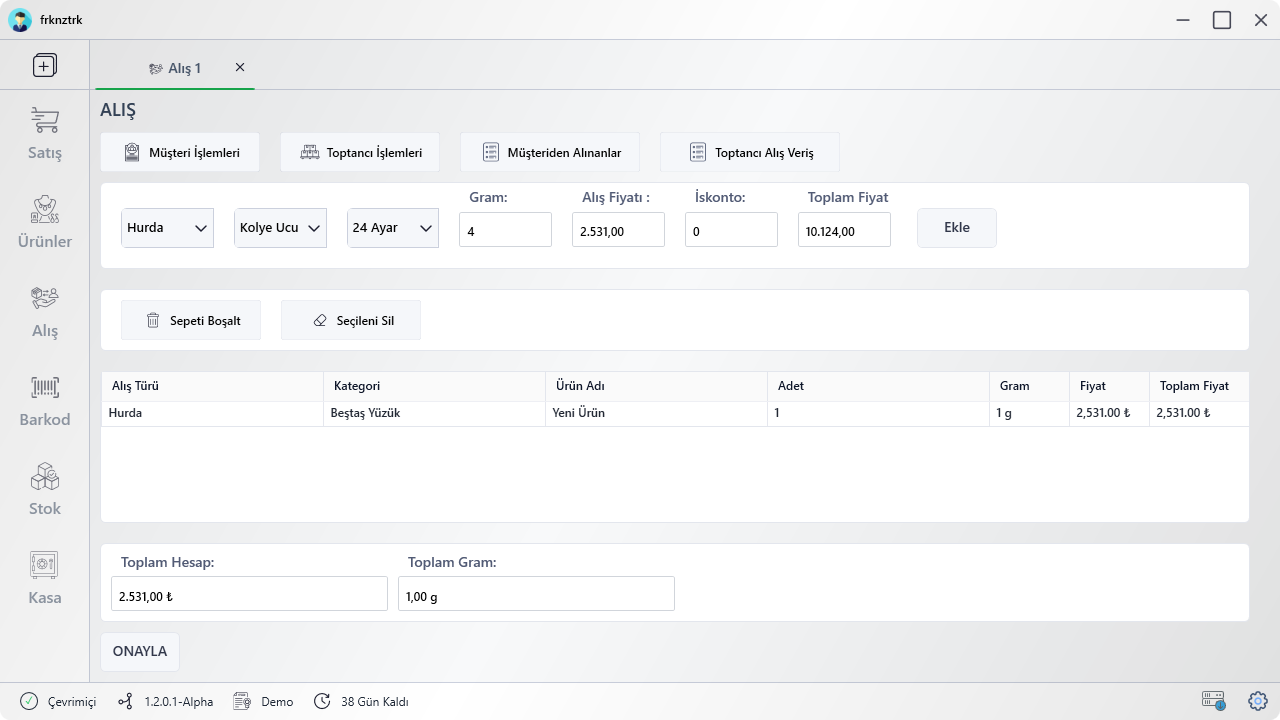Sort by Kategori column header

434,386
